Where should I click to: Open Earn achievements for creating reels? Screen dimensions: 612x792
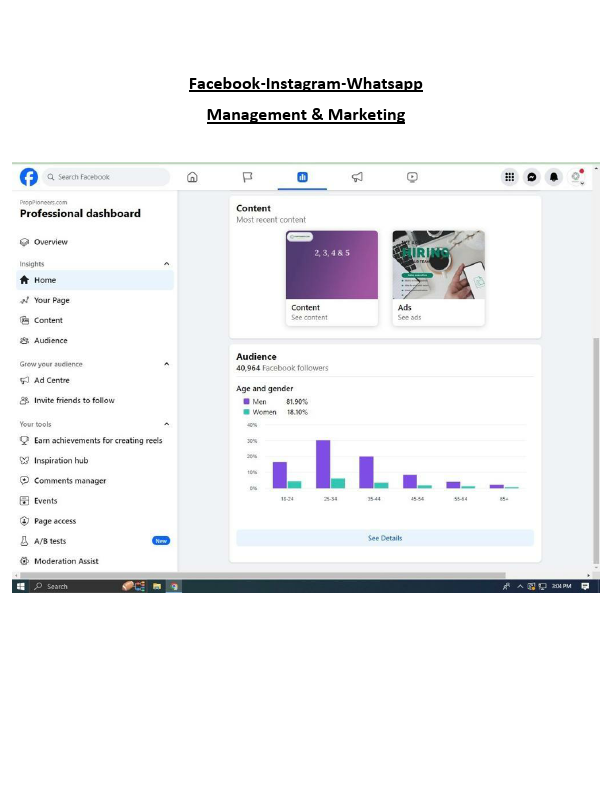96,440
